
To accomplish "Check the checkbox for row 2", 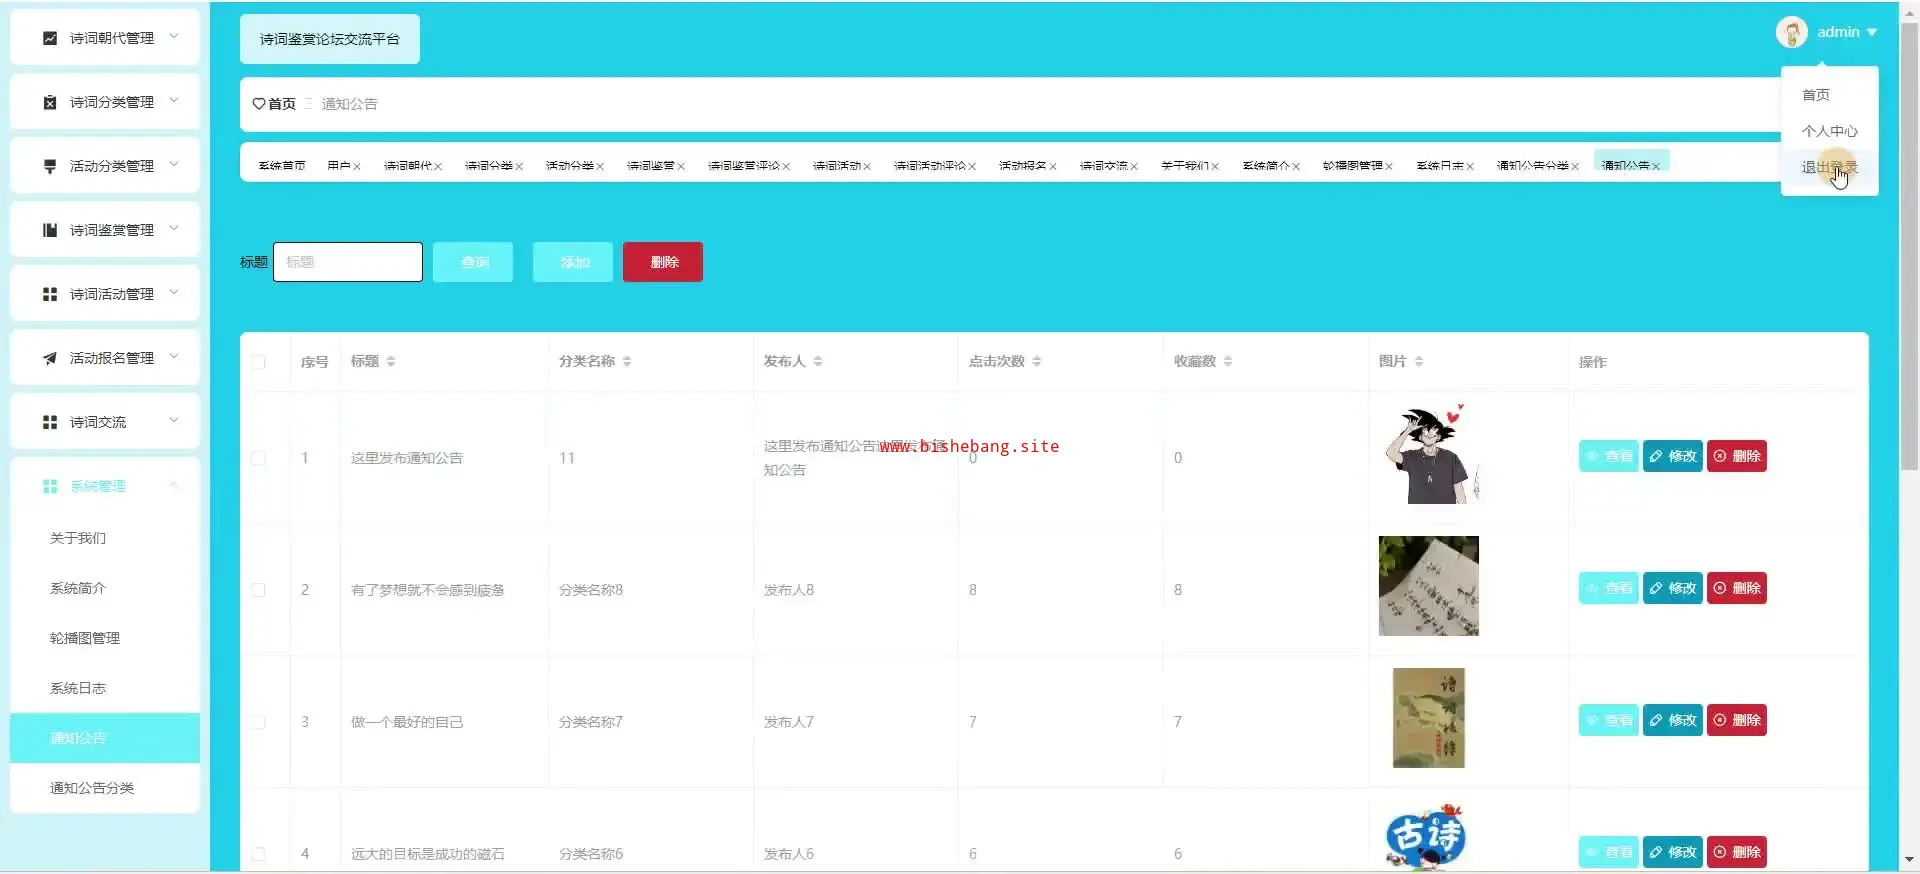I will [258, 590].
